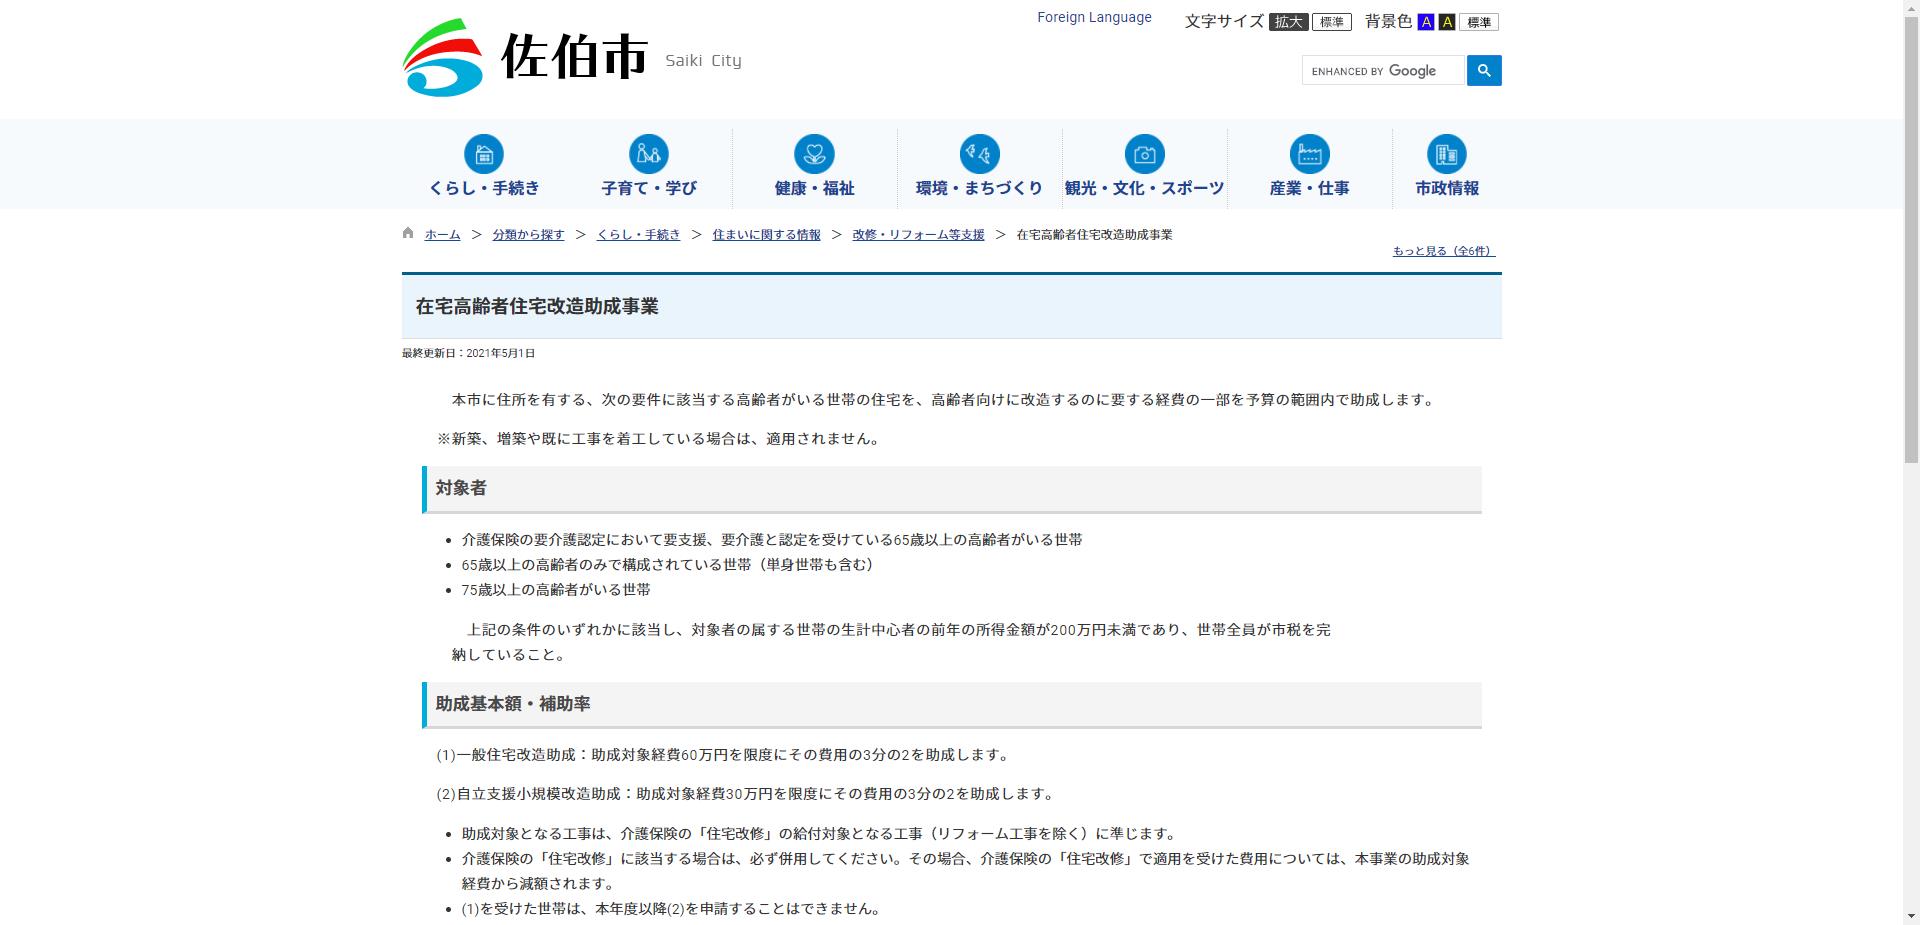The height and width of the screenshot is (925, 1920).
Task: Select the 市政情報 newspaper icon
Action: [1446, 153]
